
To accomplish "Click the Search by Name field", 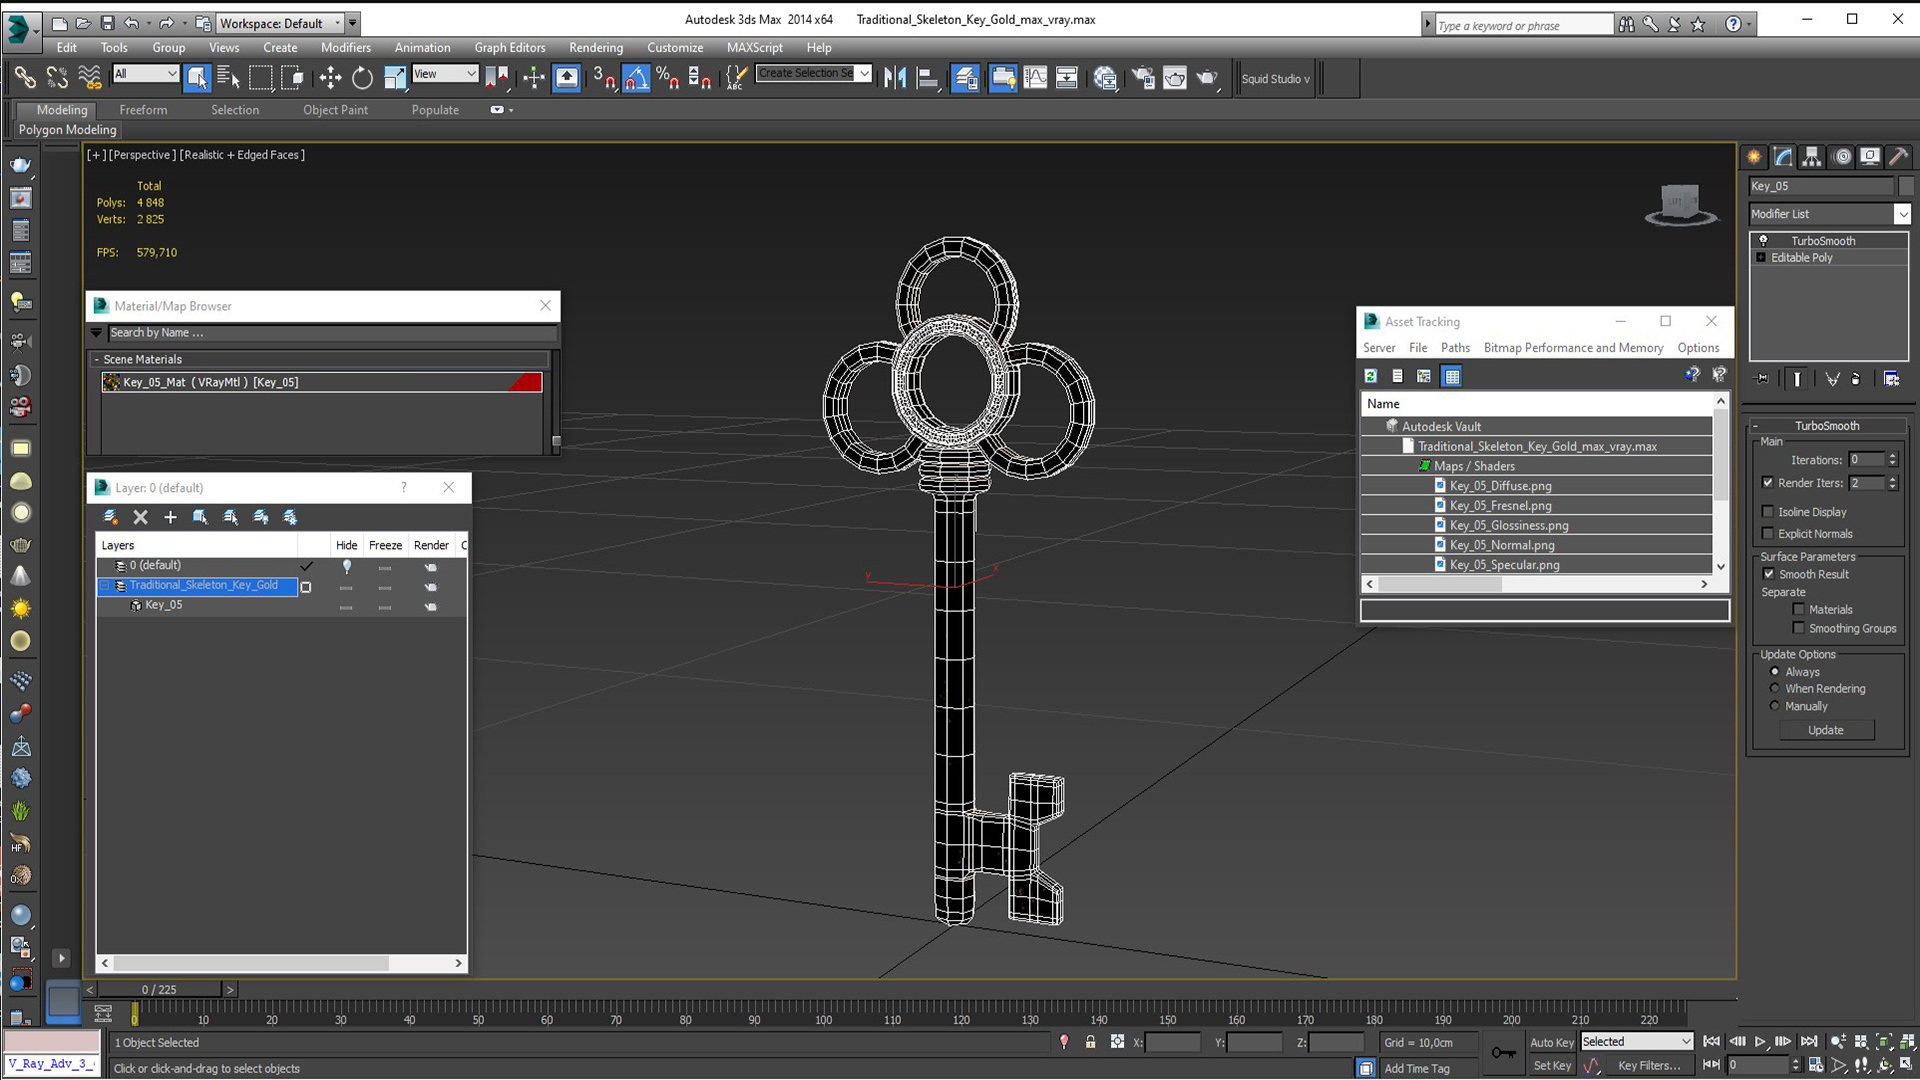I will pos(332,333).
